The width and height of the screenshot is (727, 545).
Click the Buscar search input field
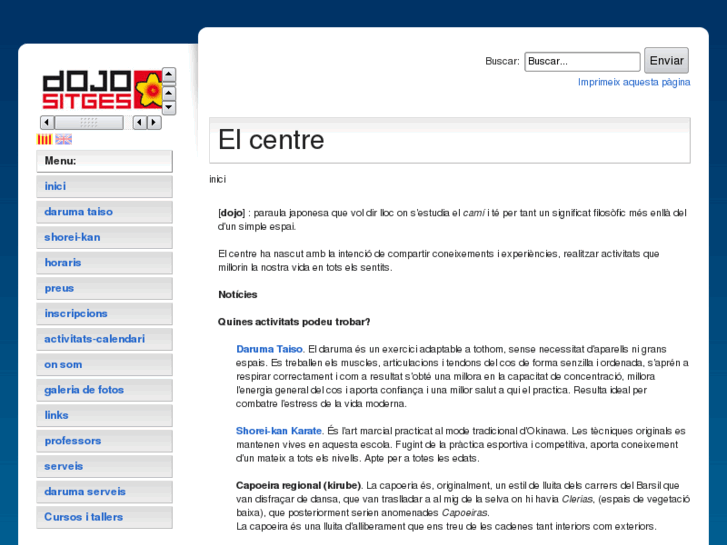click(x=582, y=62)
